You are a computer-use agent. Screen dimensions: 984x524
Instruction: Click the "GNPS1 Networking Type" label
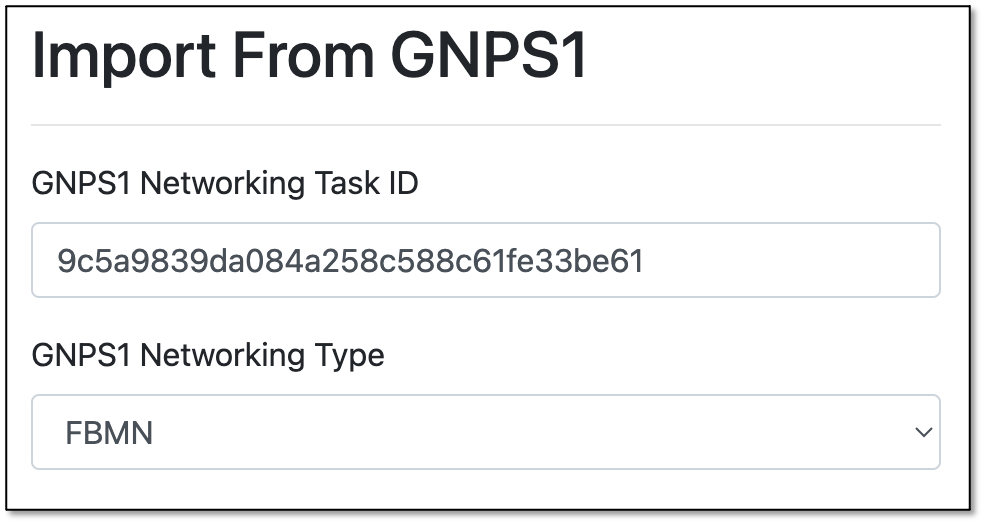pos(208,356)
